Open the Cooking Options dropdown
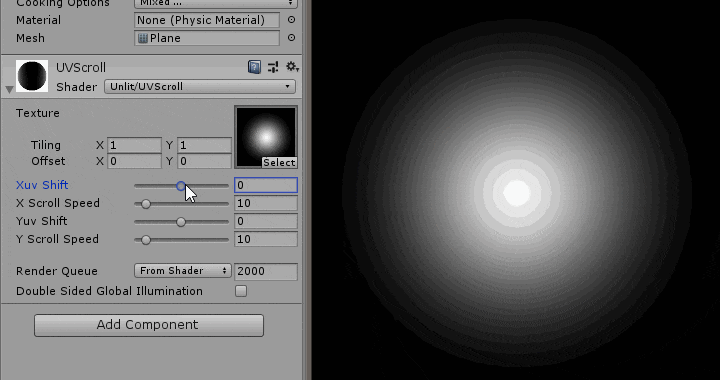Viewport: 720px width, 380px height. pyautogui.click(x=216, y=4)
